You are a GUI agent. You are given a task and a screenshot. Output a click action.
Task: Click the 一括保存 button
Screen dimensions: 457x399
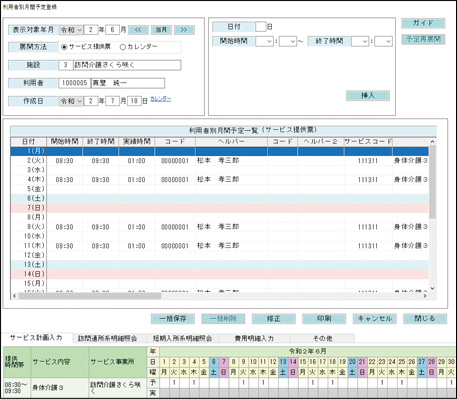pyautogui.click(x=173, y=319)
